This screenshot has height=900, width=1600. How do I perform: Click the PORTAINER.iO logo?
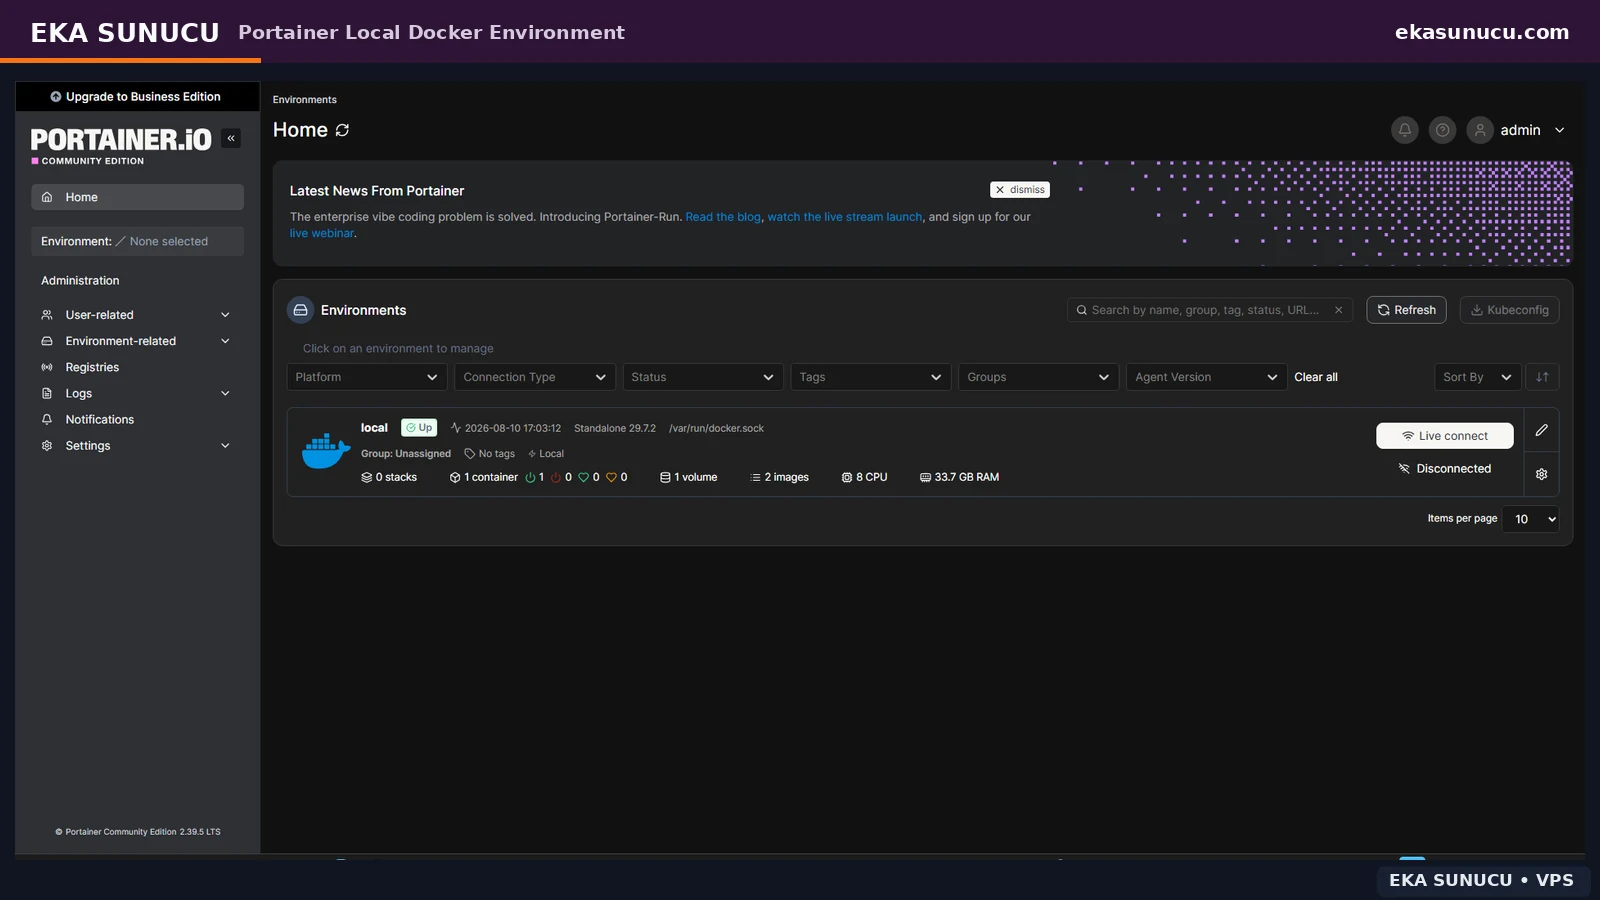pyautogui.click(x=121, y=140)
